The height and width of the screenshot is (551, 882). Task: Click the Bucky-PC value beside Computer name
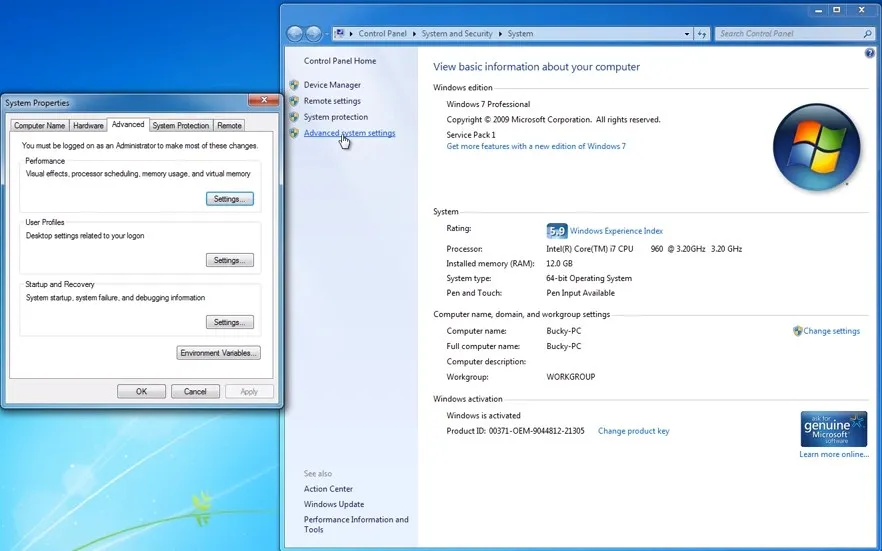click(564, 331)
